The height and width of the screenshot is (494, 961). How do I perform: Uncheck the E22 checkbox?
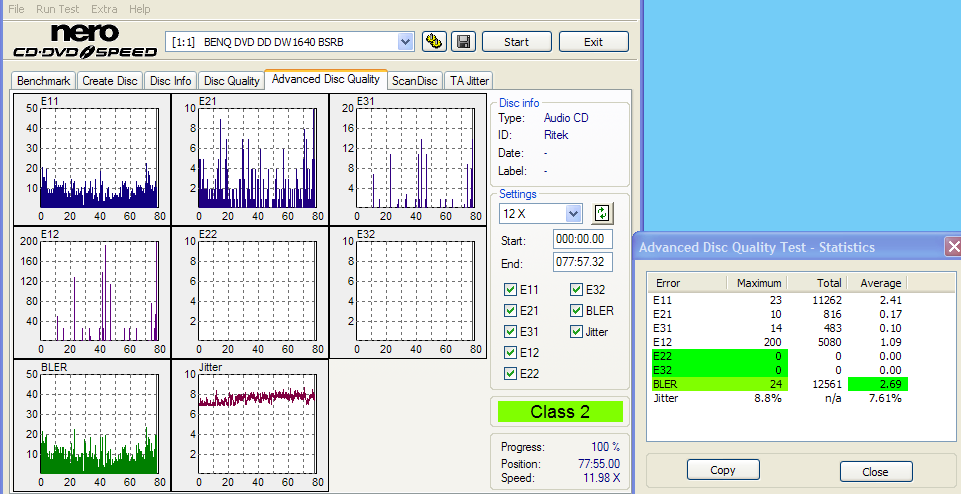coord(510,373)
